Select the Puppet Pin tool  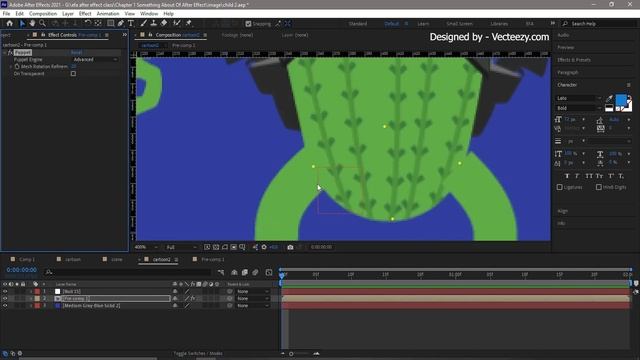[188, 23]
